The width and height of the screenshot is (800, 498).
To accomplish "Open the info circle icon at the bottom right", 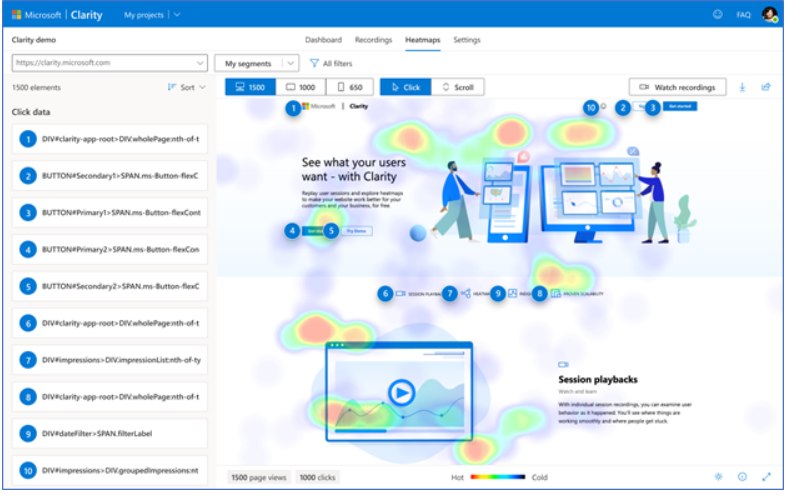I will coord(742,477).
